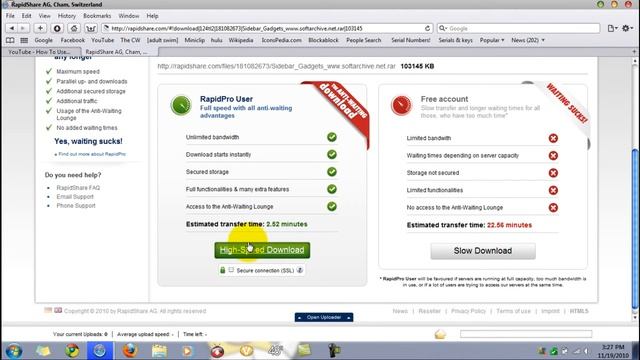
Task: Click the upload progress bar field
Action: [526, 334]
